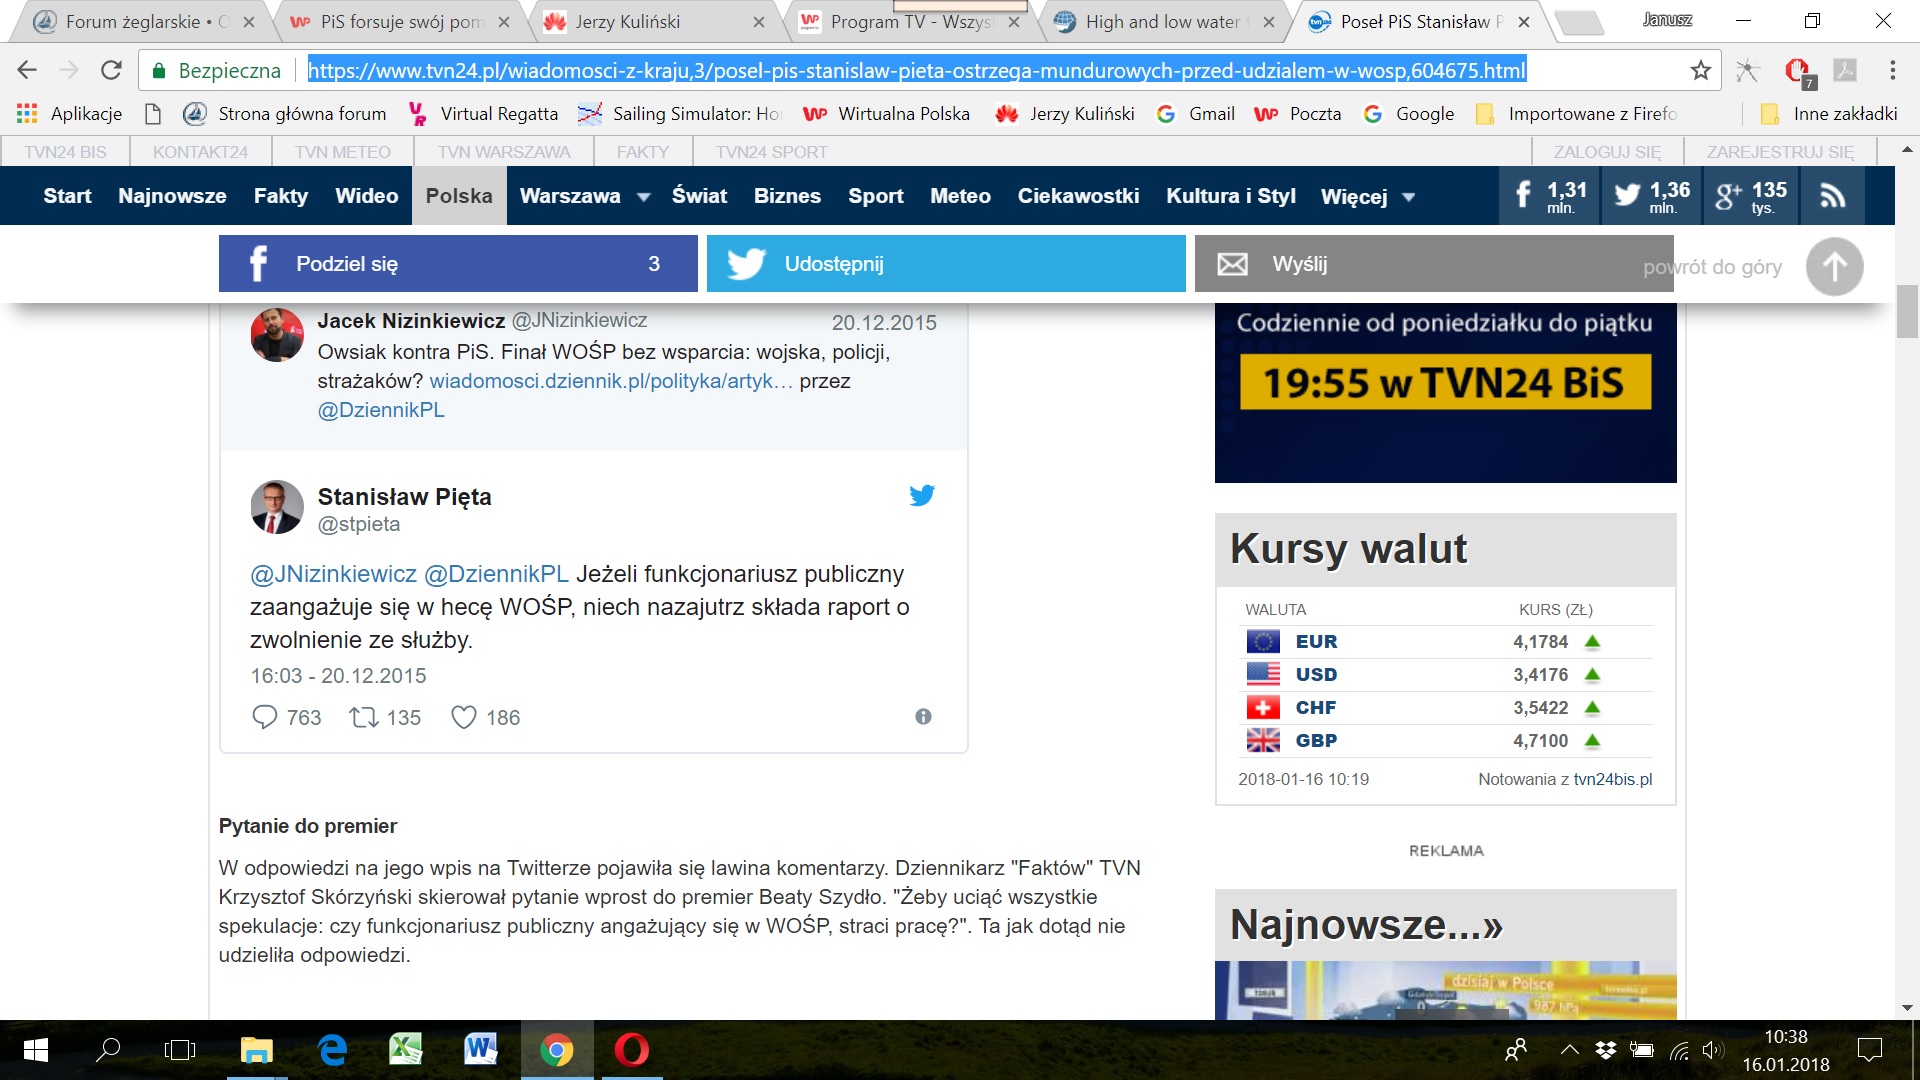Open the Fakty nav item

pos(281,196)
